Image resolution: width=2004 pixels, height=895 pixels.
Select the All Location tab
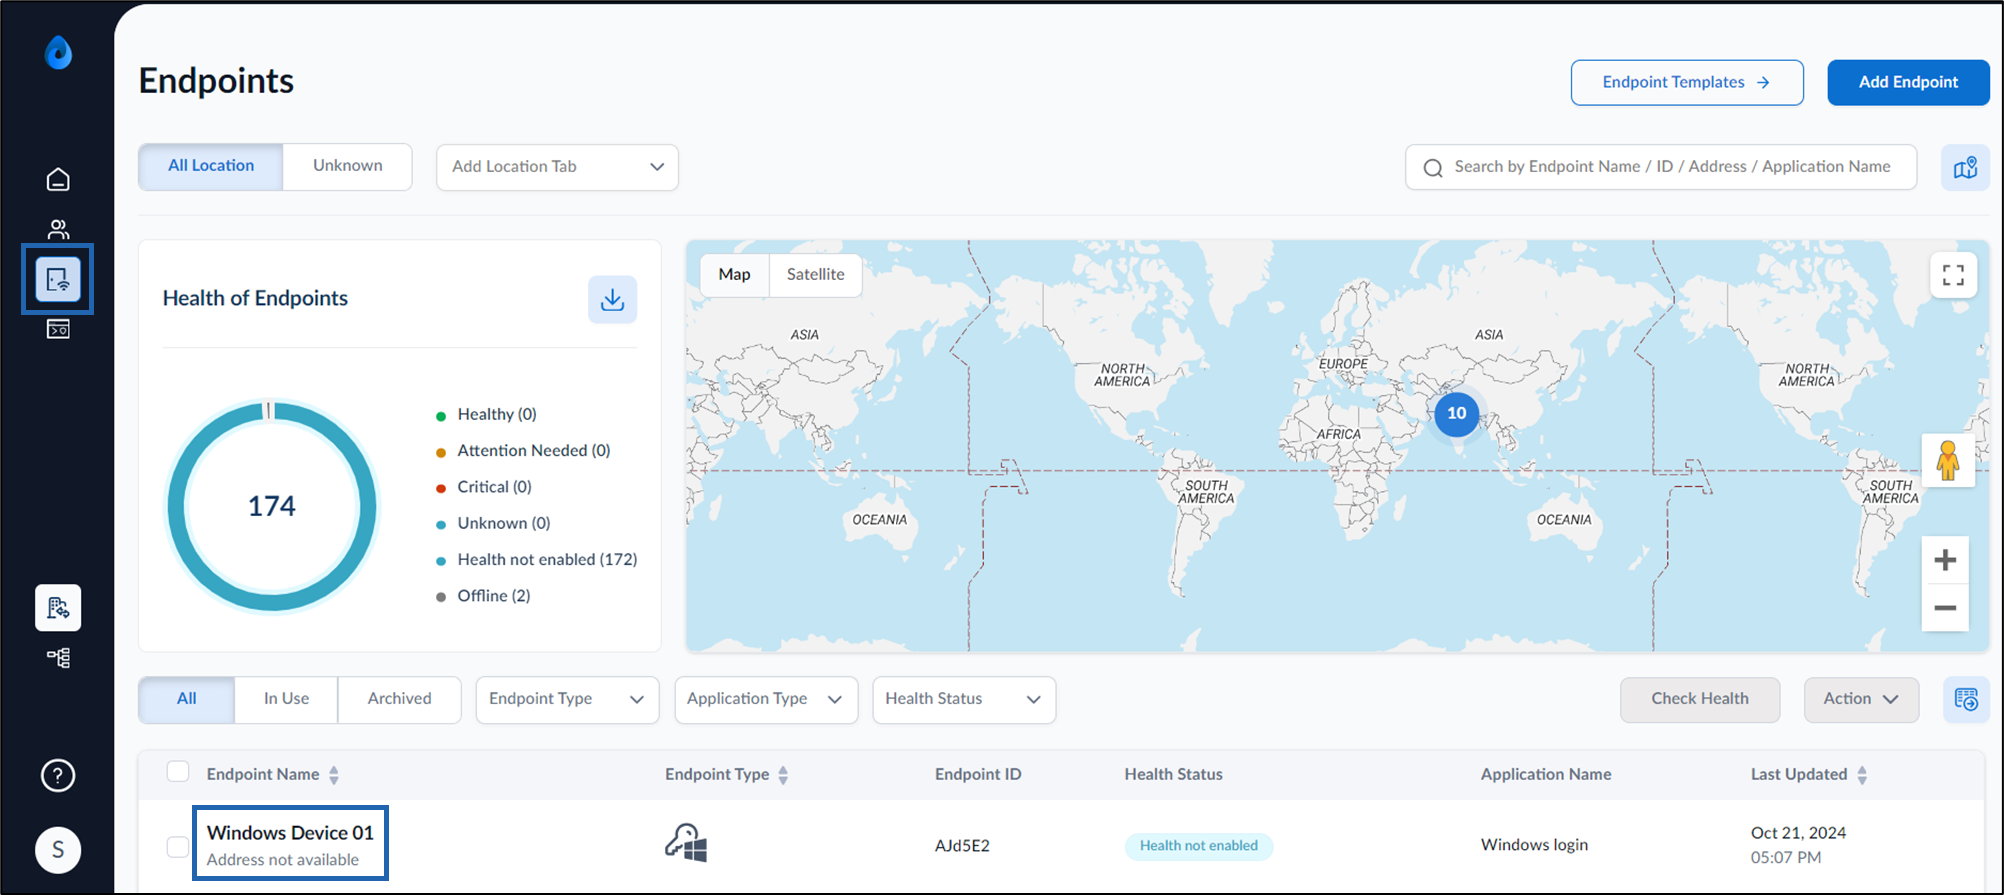(211, 166)
